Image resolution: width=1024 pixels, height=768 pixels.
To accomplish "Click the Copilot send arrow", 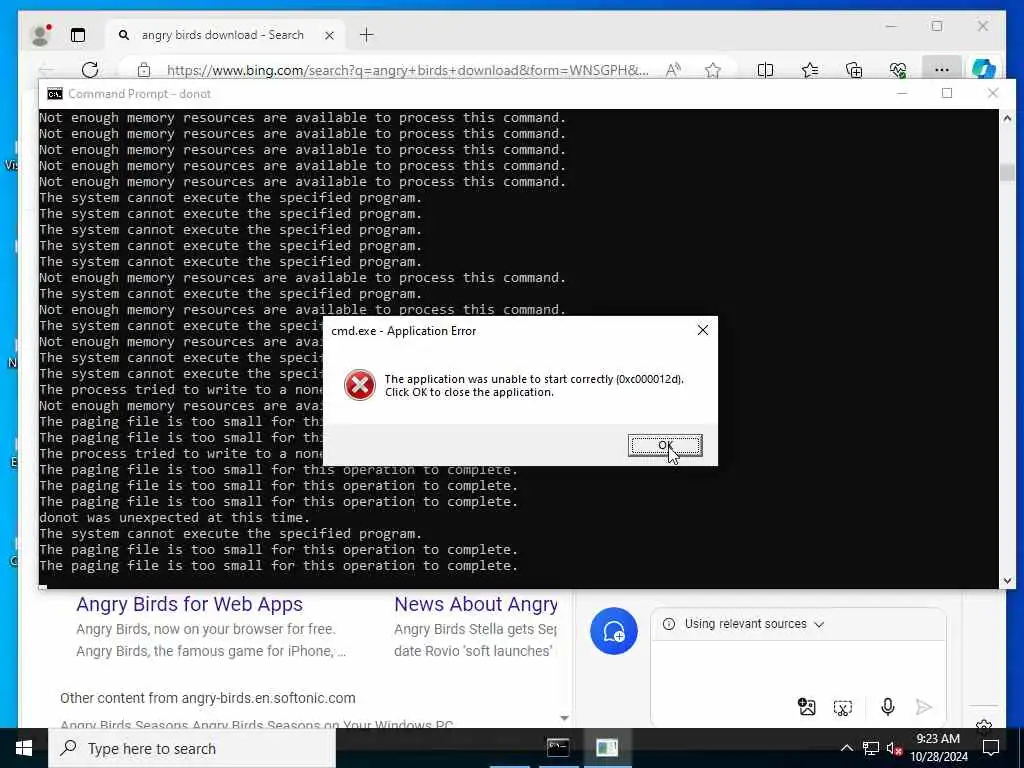I will 923,707.
